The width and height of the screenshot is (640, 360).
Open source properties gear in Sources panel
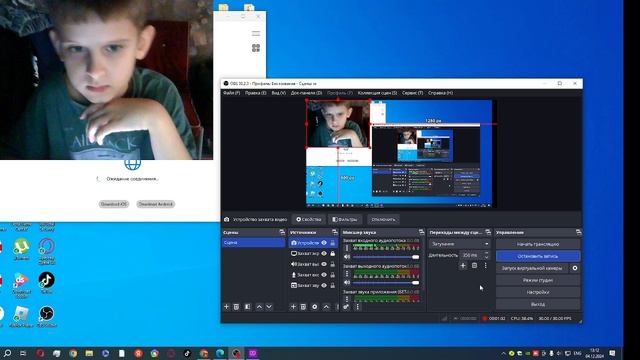tap(315, 307)
